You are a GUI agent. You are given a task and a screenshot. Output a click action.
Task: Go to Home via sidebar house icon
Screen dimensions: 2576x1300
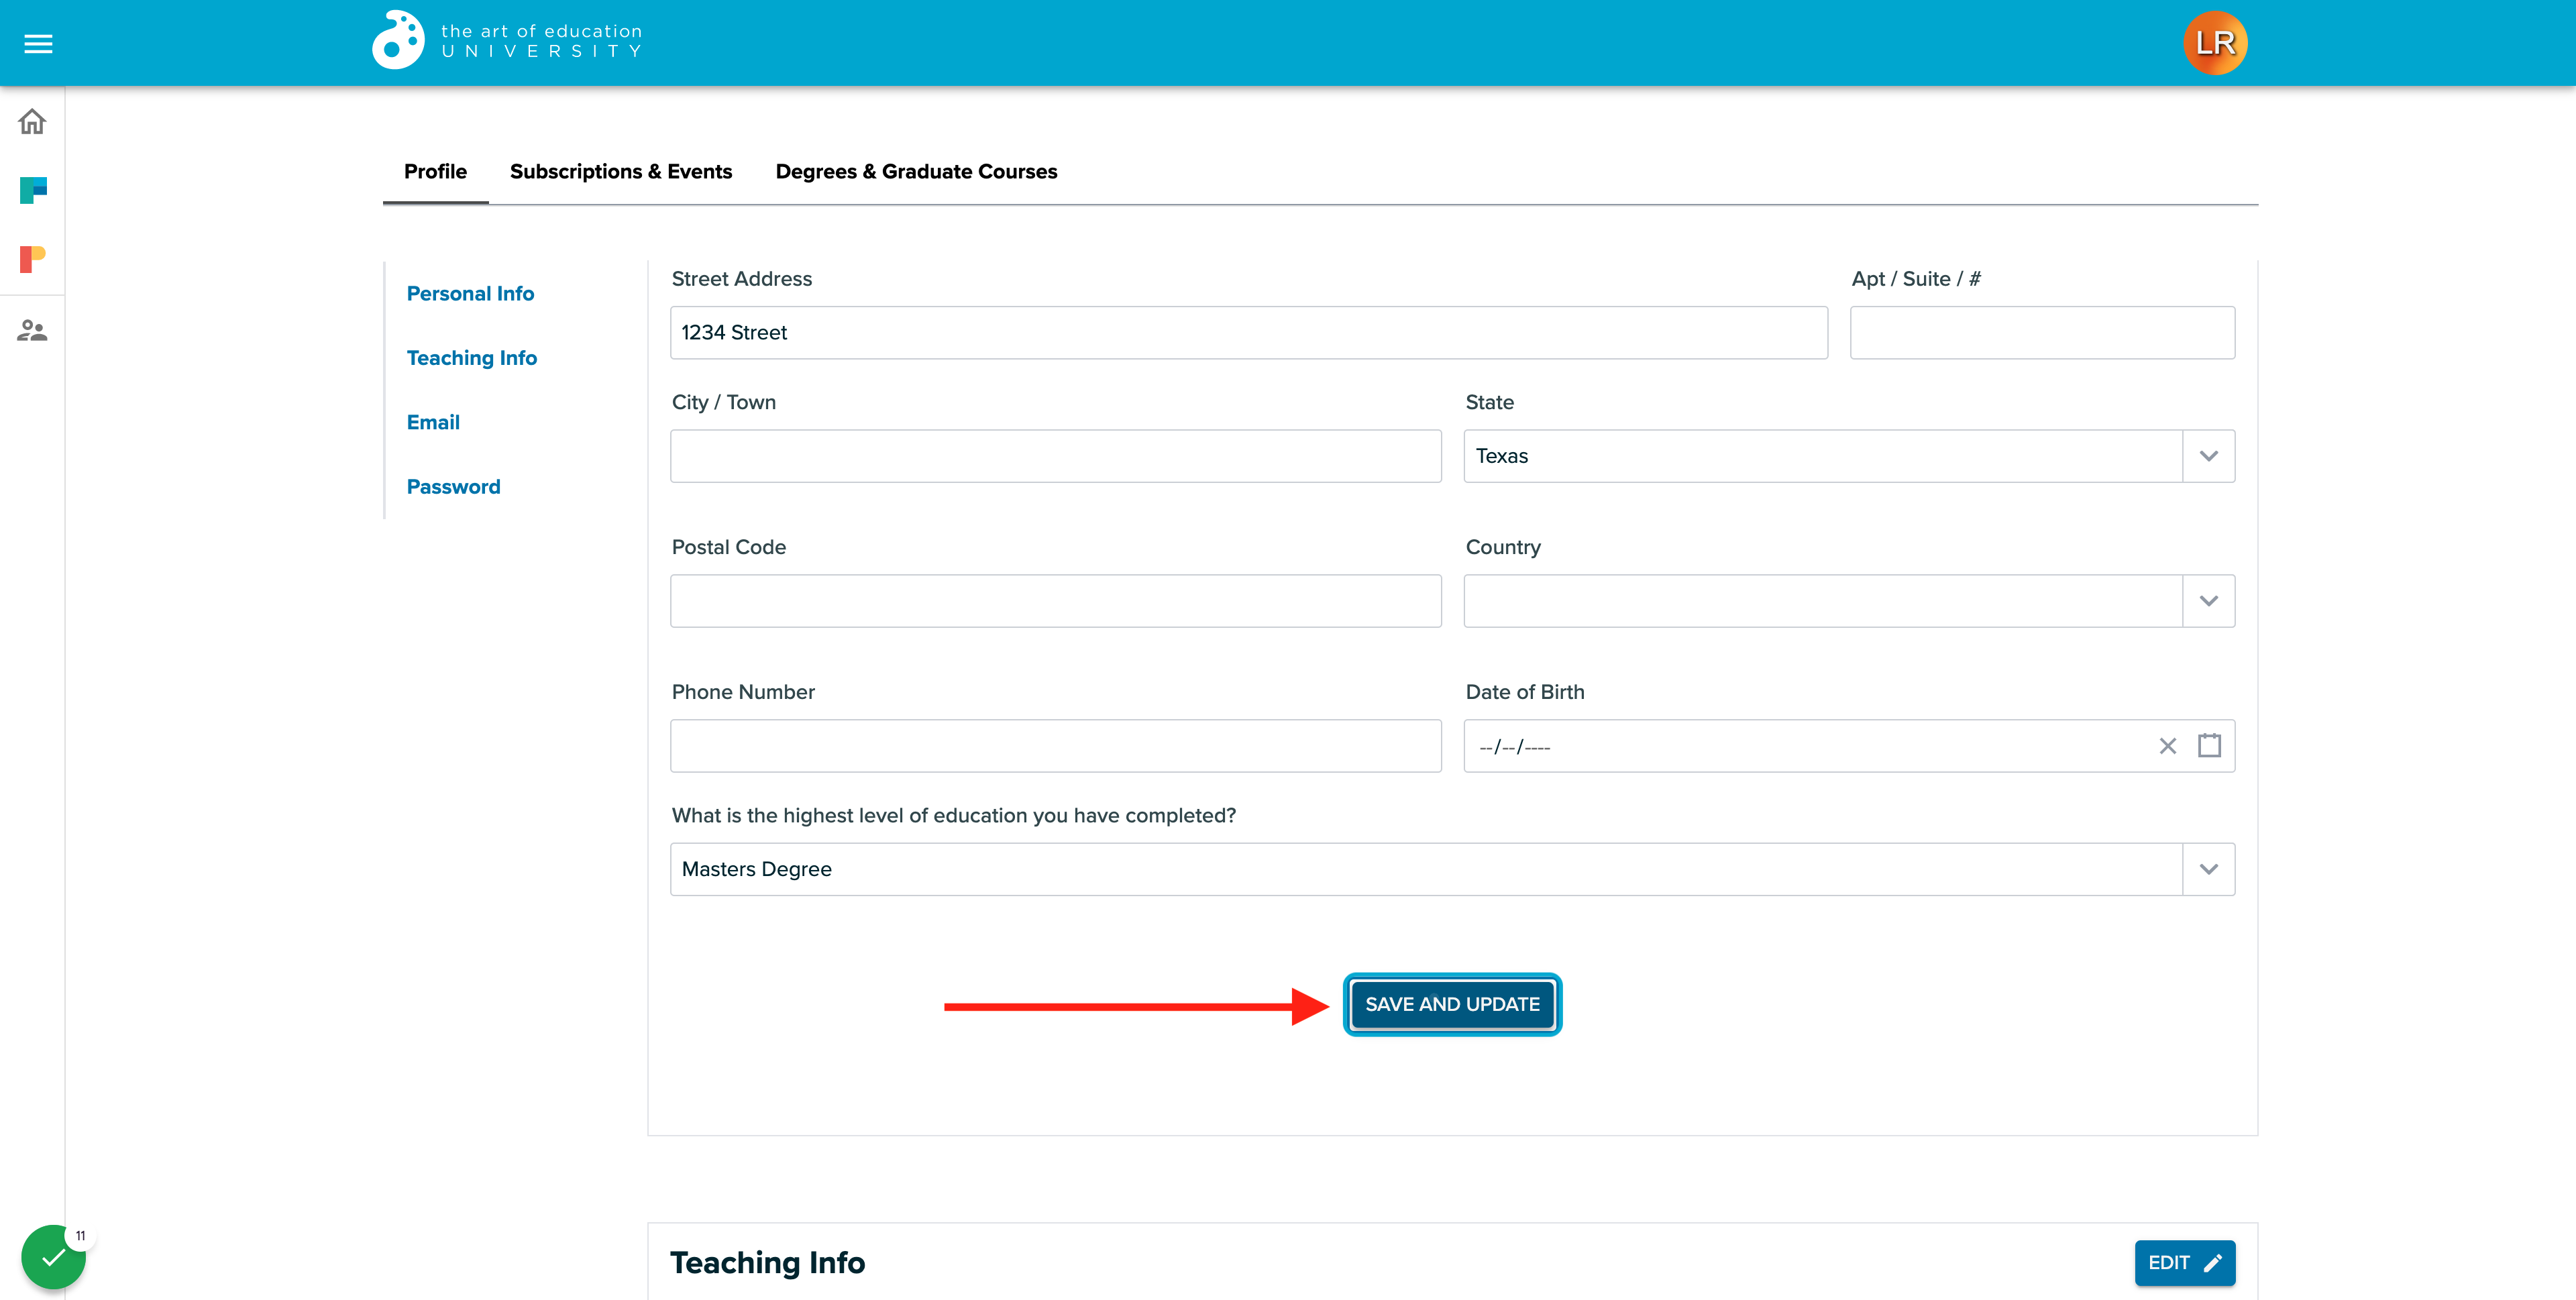coord(32,121)
